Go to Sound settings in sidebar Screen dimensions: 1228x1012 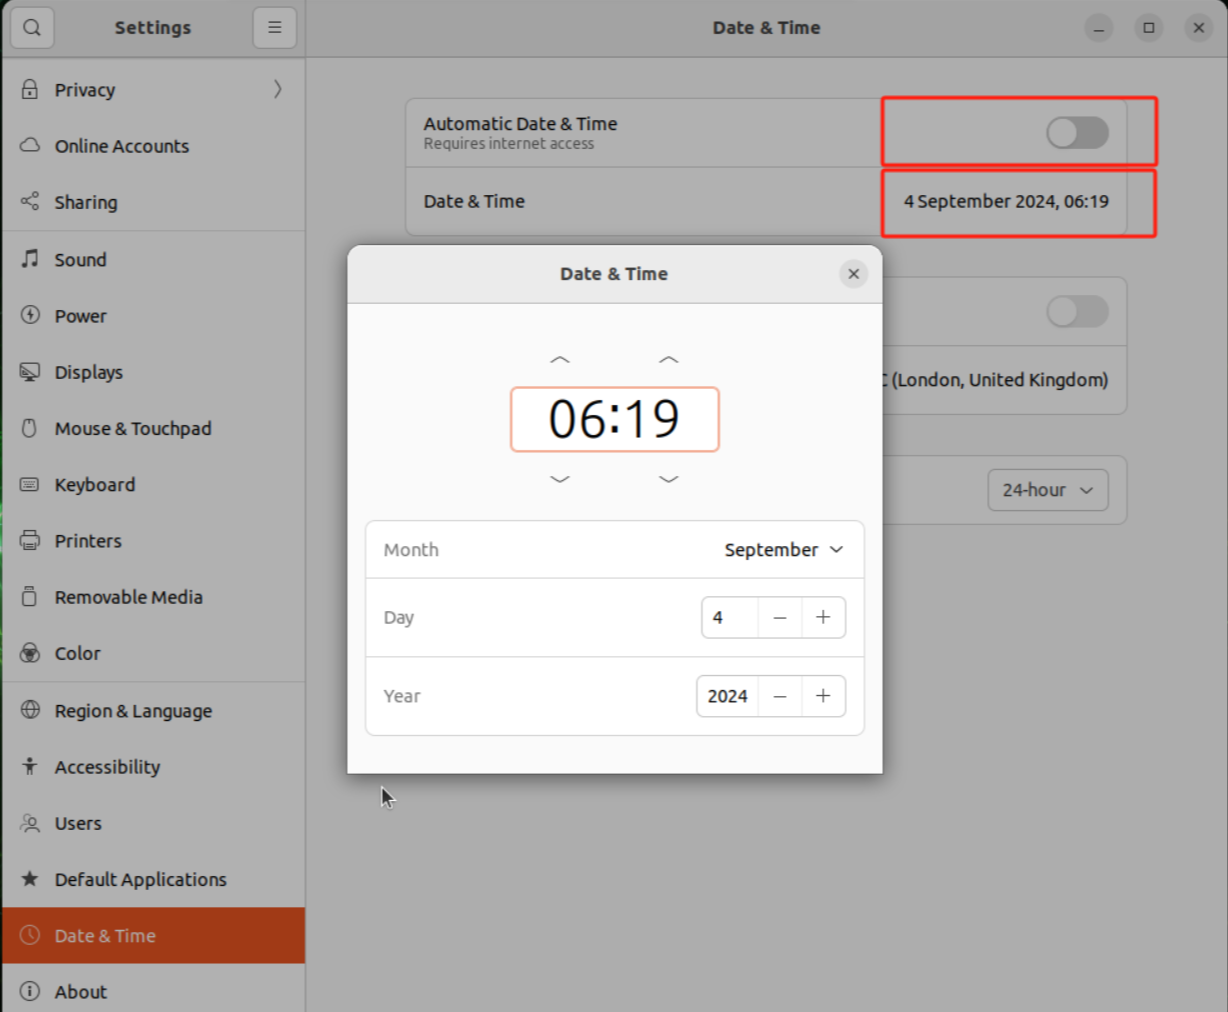click(x=80, y=260)
